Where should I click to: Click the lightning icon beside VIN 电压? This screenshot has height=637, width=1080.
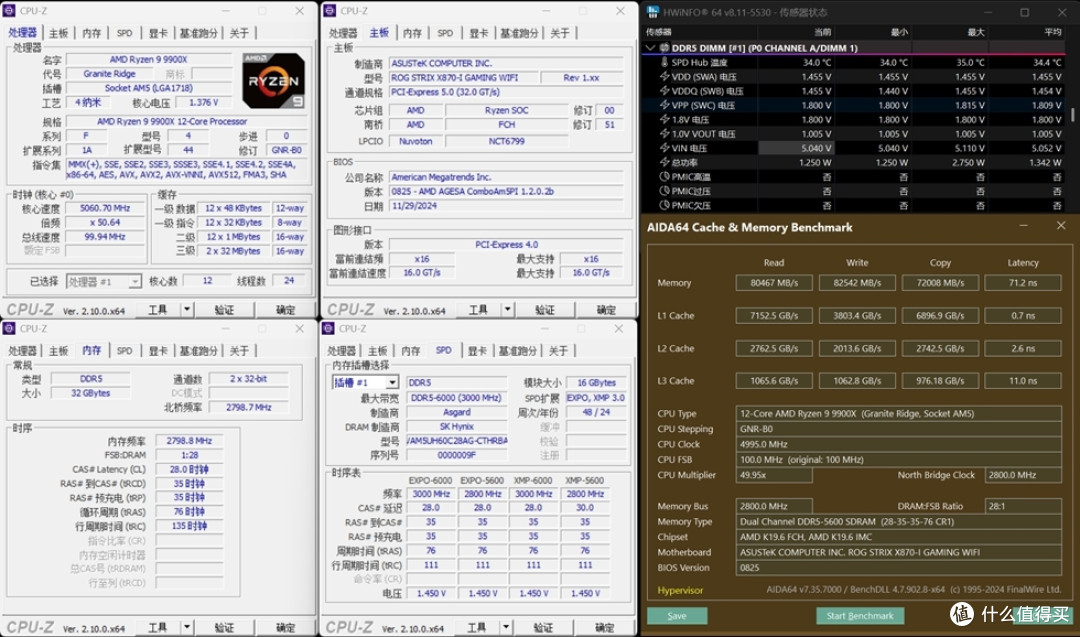pos(665,148)
